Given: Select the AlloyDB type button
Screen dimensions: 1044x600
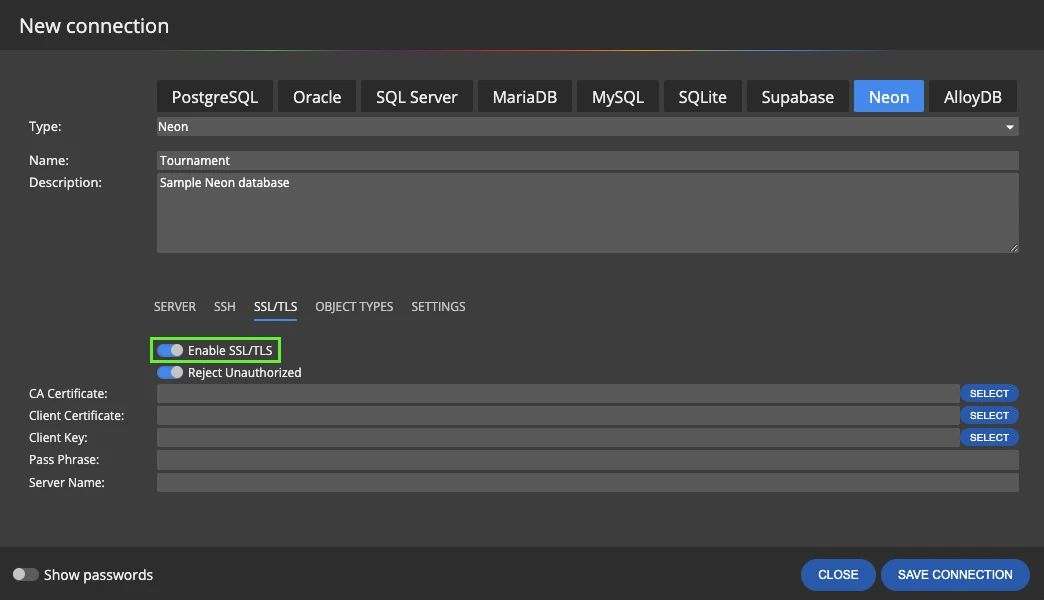Looking at the screenshot, I should 973,97.
